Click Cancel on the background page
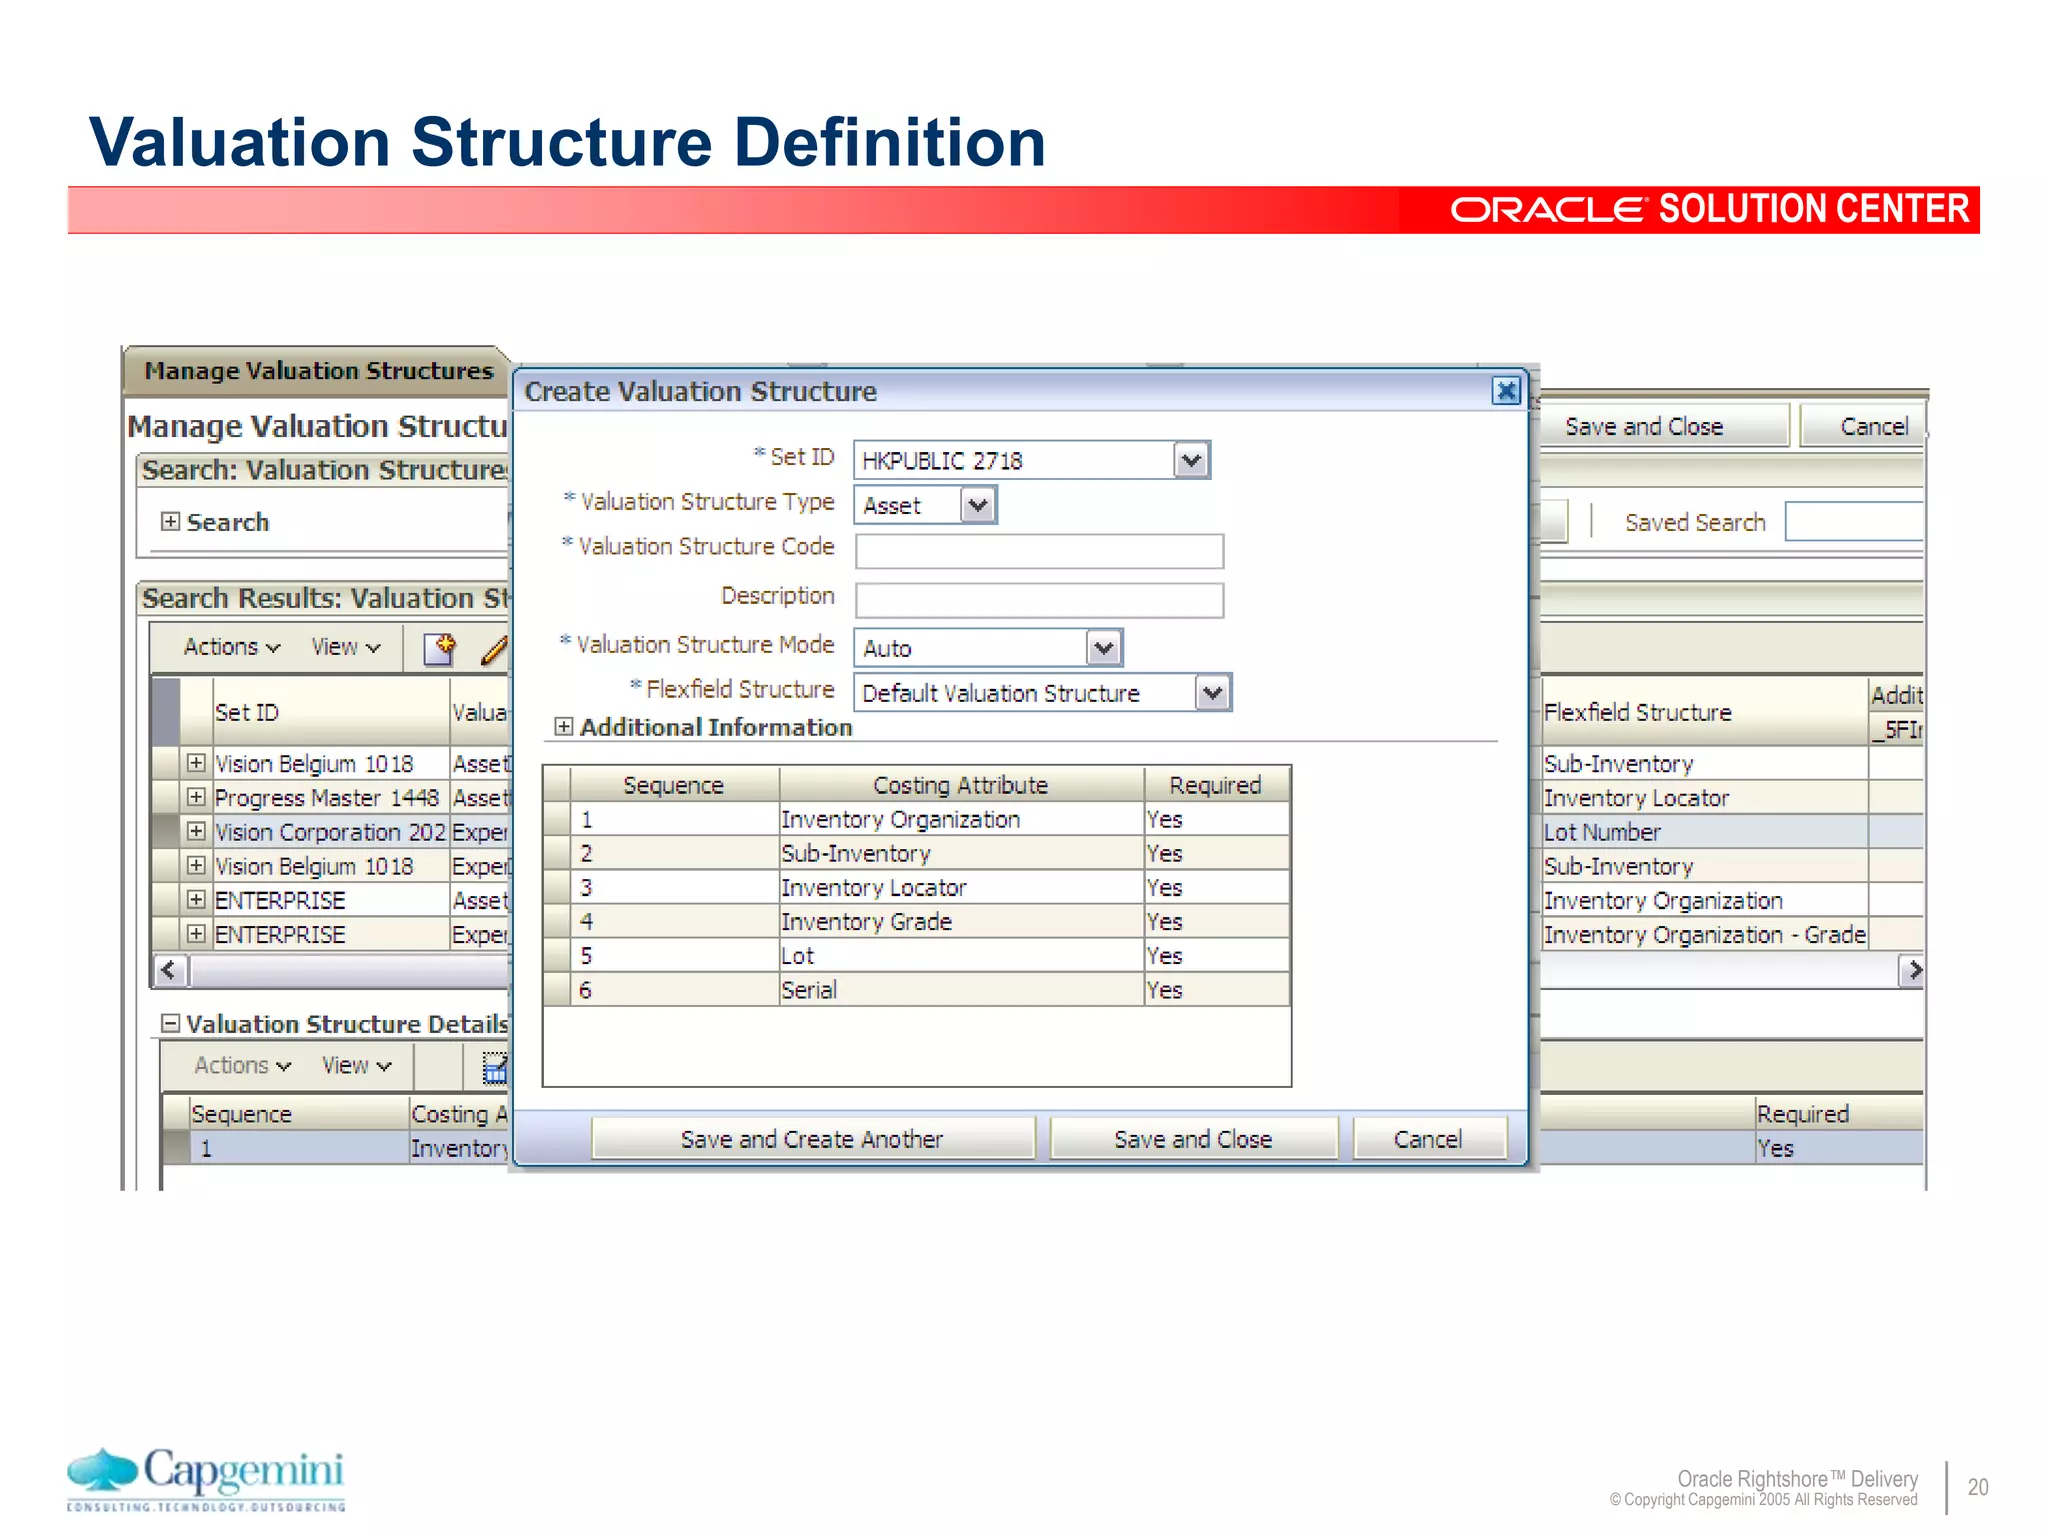 (1864, 426)
